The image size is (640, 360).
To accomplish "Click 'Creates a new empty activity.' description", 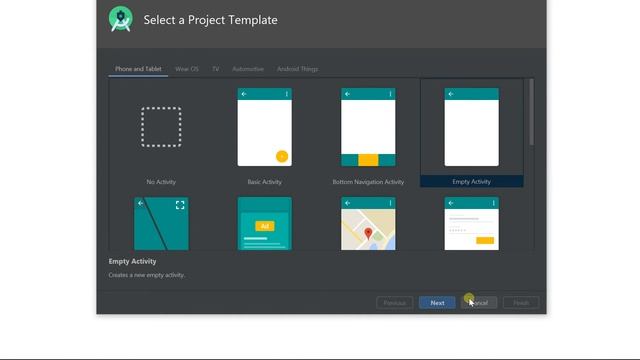I will pos(147,275).
